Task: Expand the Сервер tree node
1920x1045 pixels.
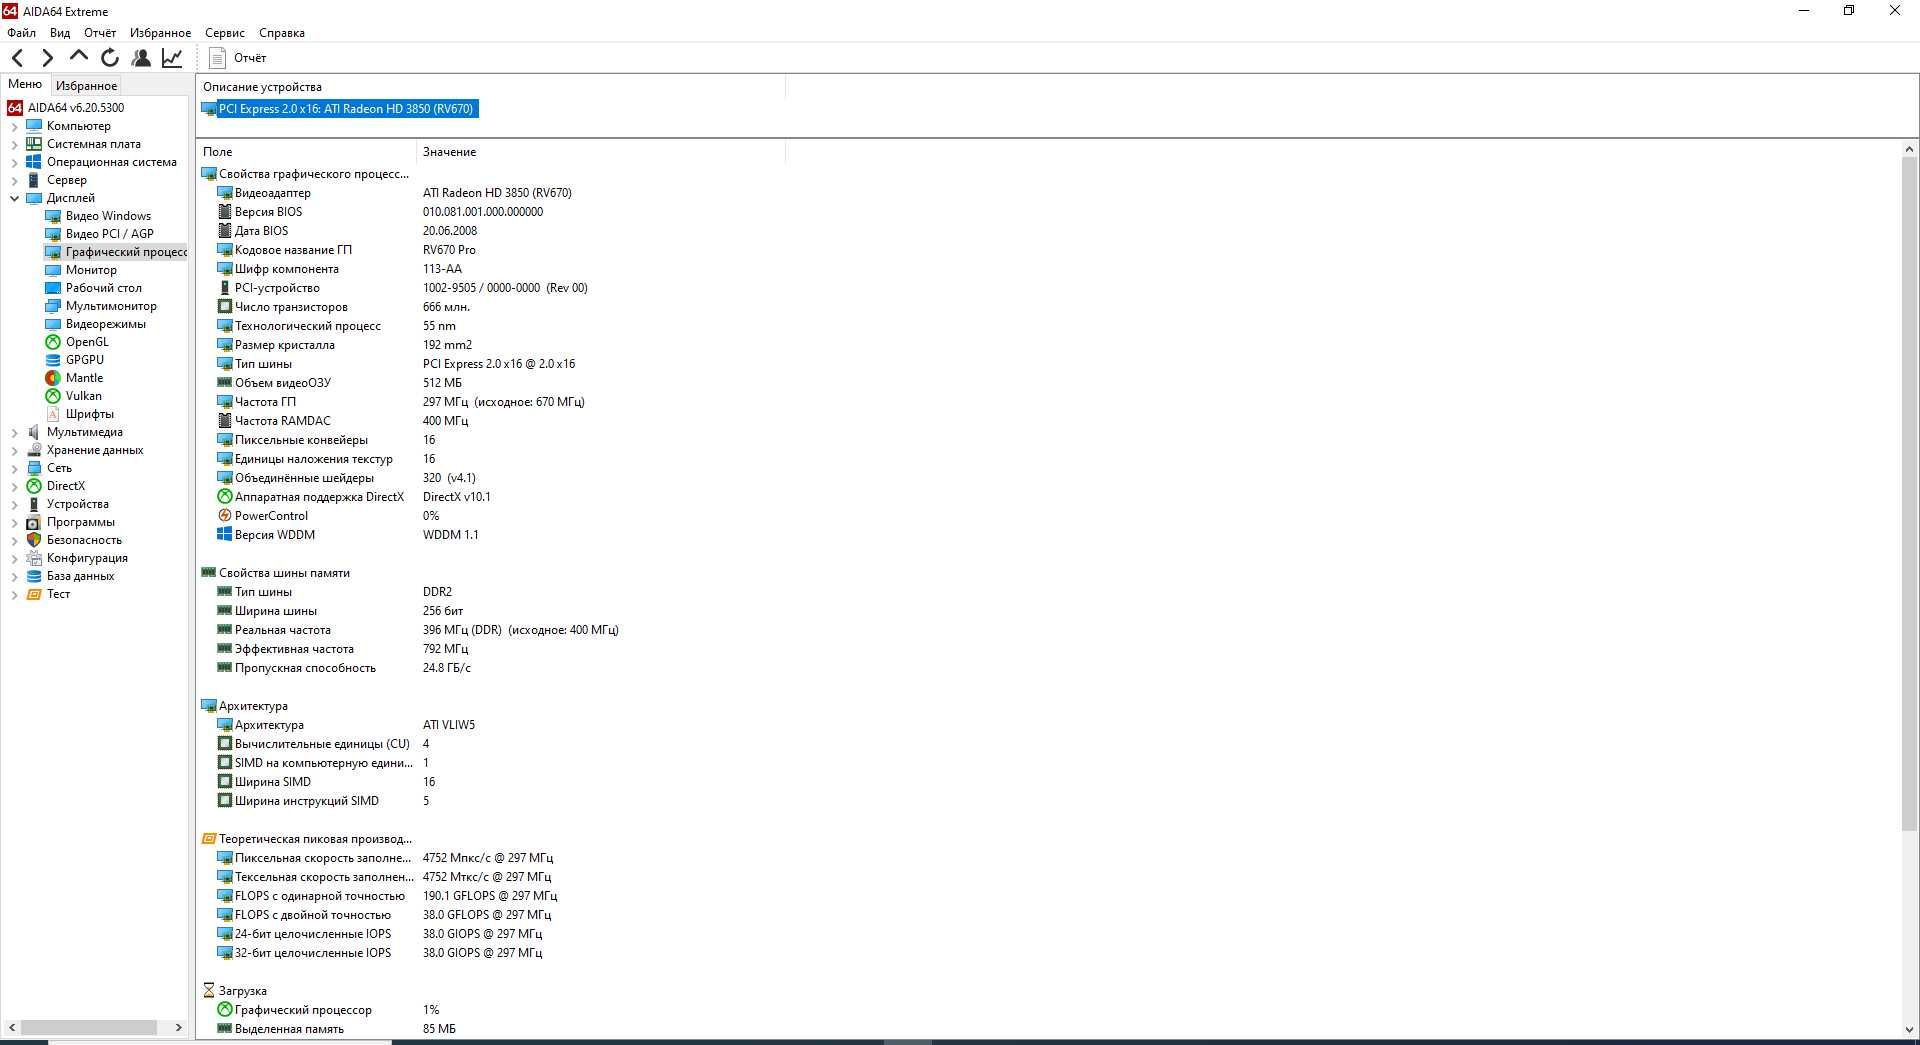Action: click(x=14, y=180)
